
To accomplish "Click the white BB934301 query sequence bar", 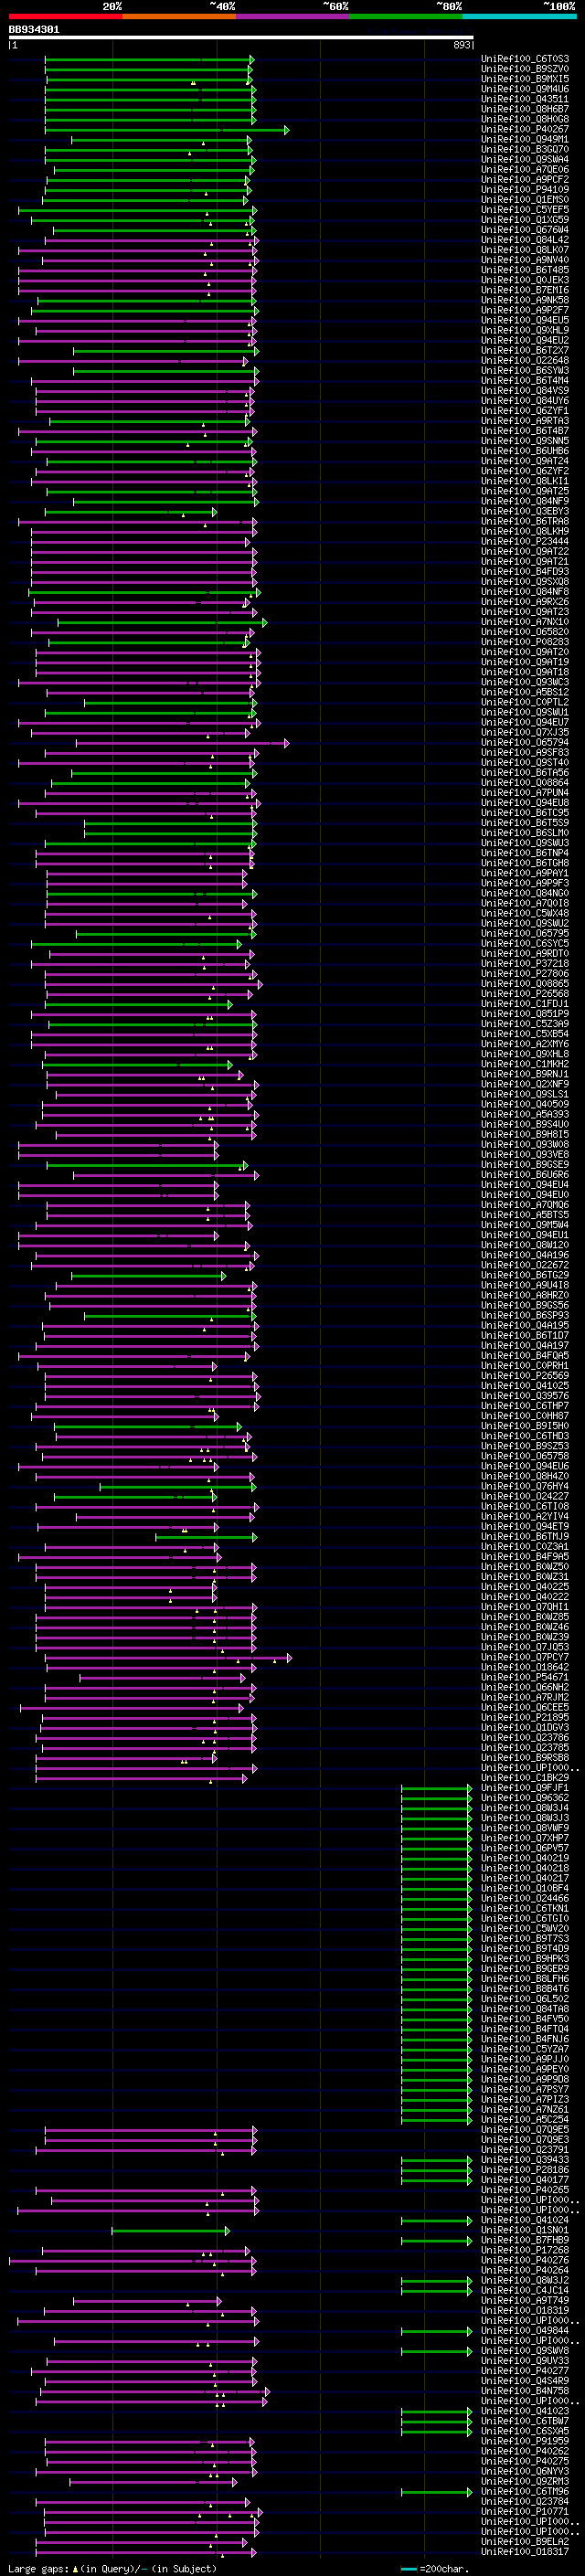I will [241, 38].
